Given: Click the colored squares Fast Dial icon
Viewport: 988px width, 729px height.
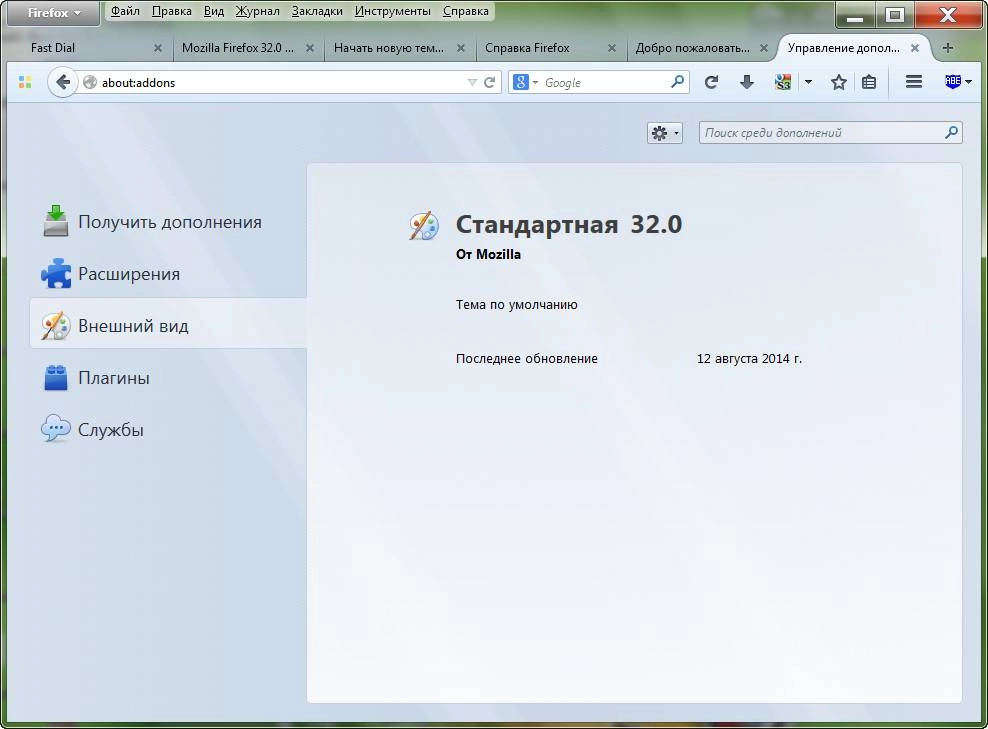Looking at the screenshot, I should coord(25,82).
